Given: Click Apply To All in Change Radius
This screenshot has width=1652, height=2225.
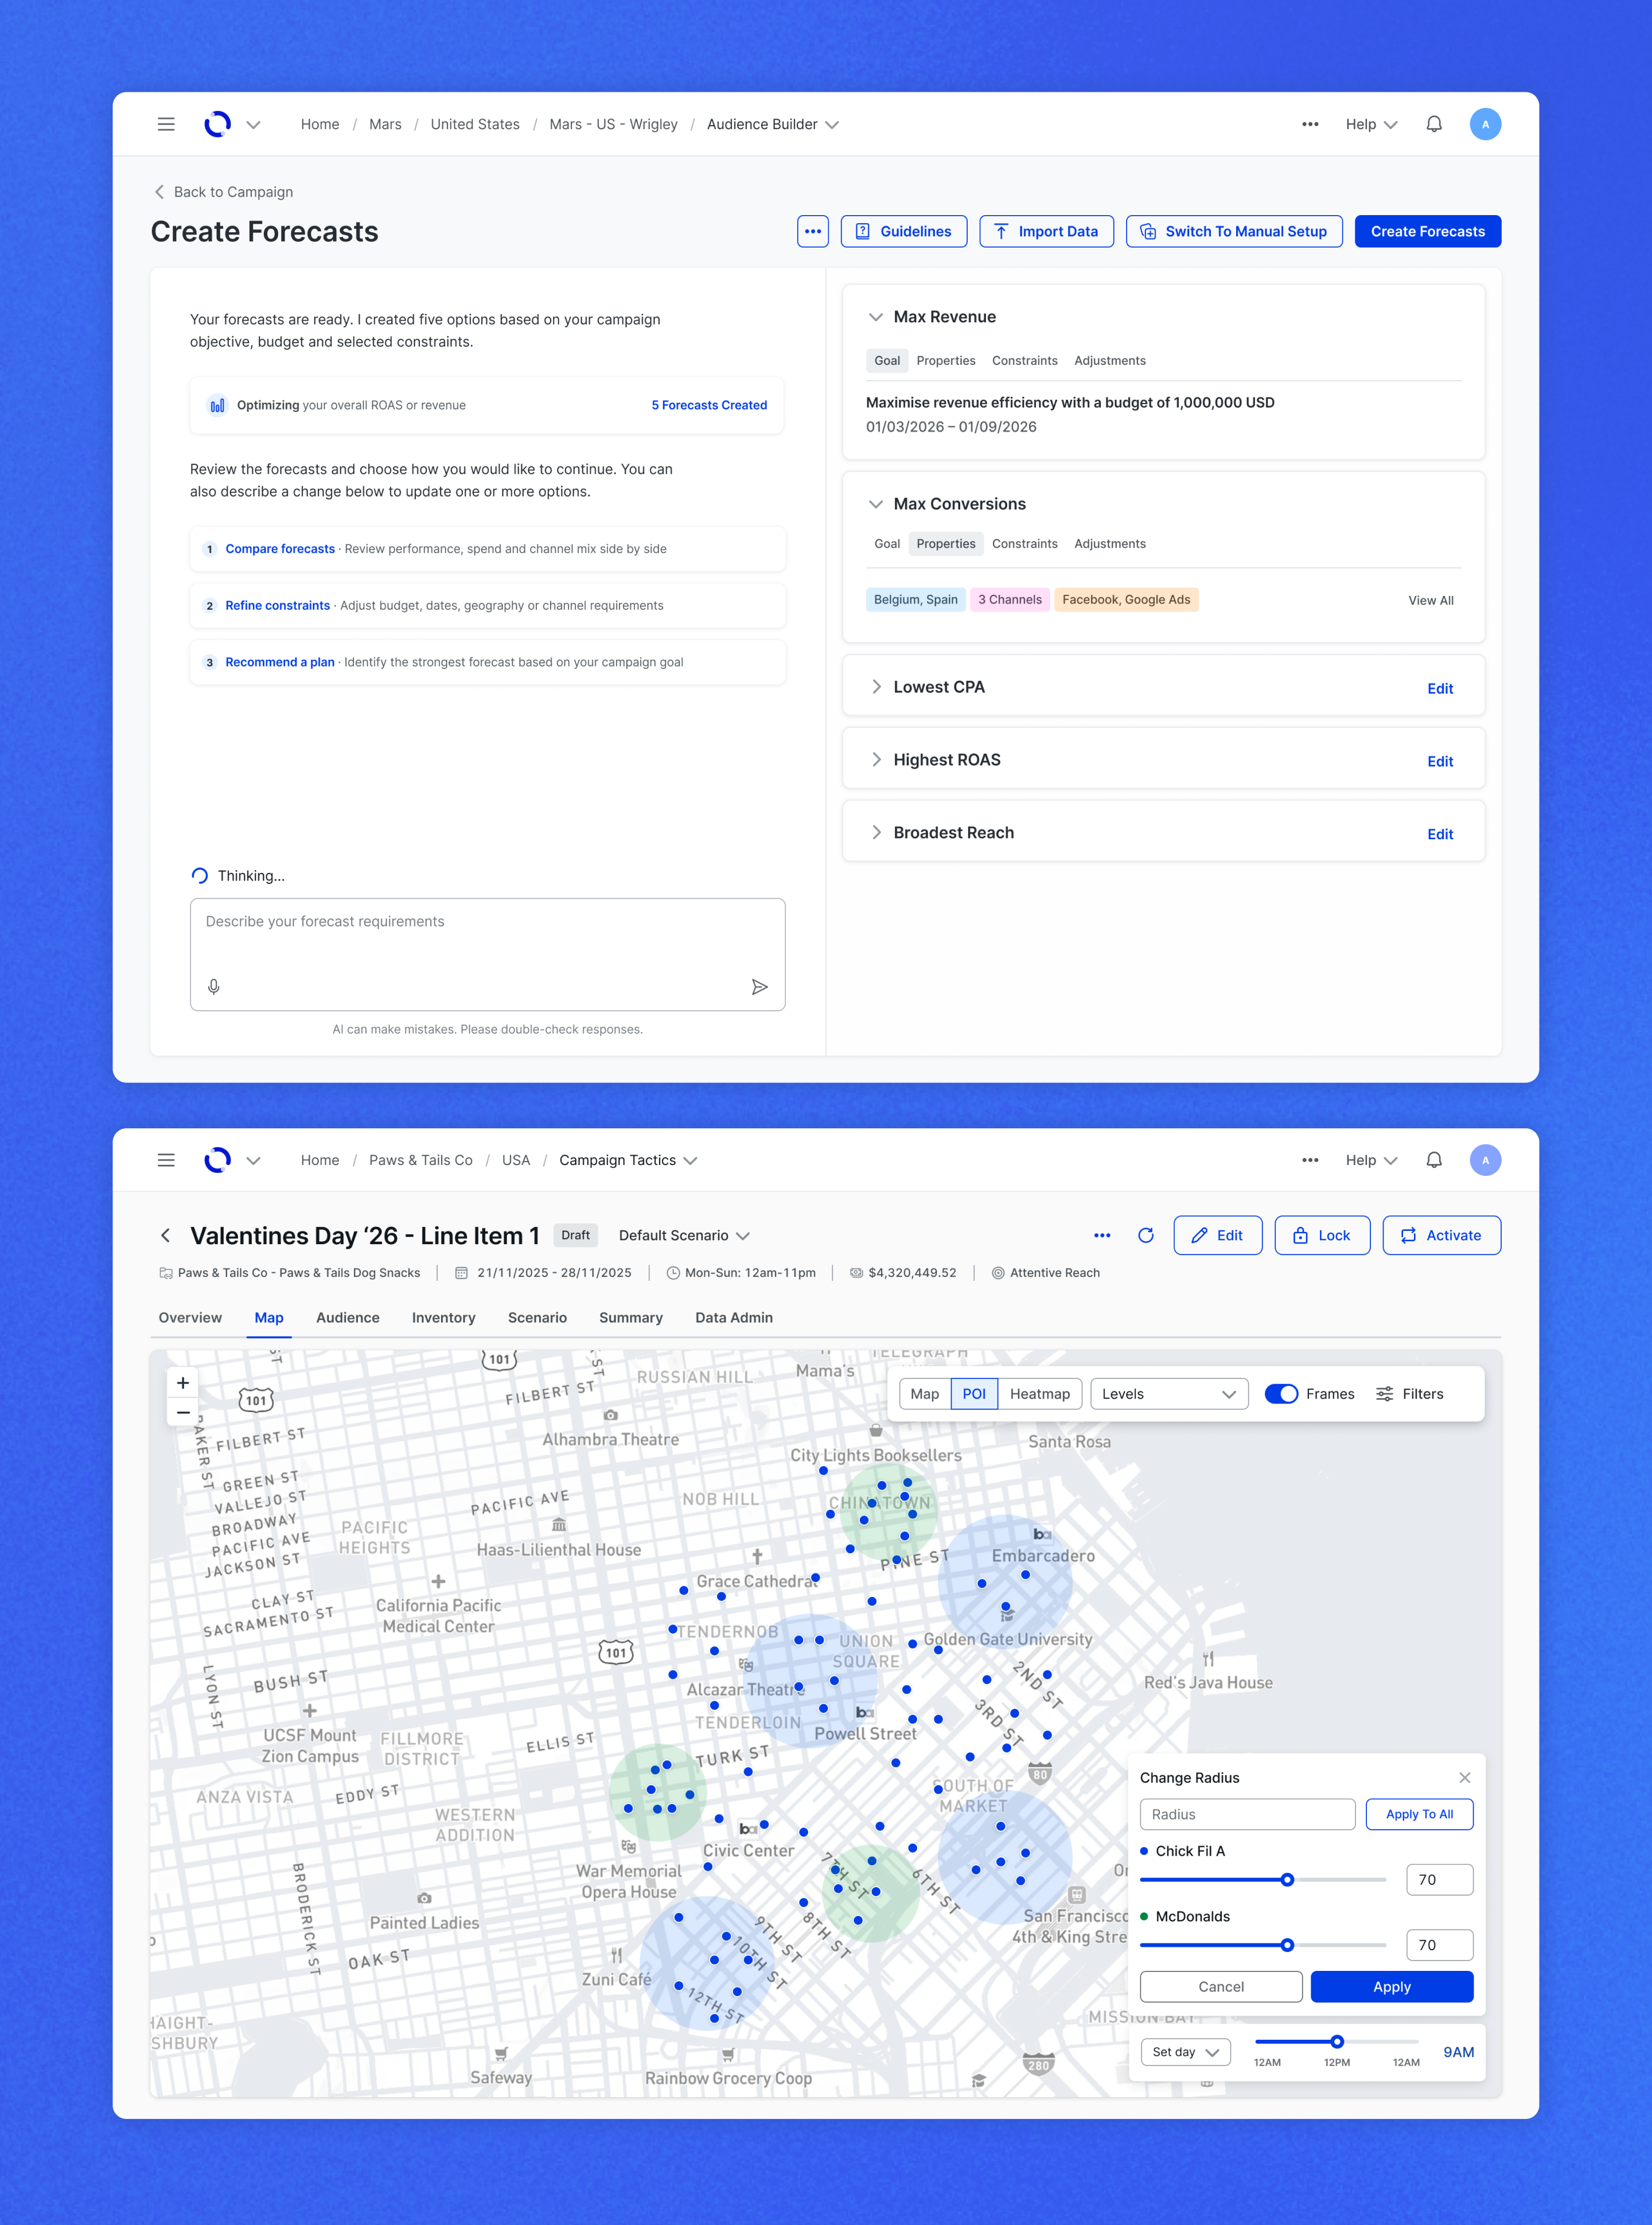Looking at the screenshot, I should click(1419, 1814).
